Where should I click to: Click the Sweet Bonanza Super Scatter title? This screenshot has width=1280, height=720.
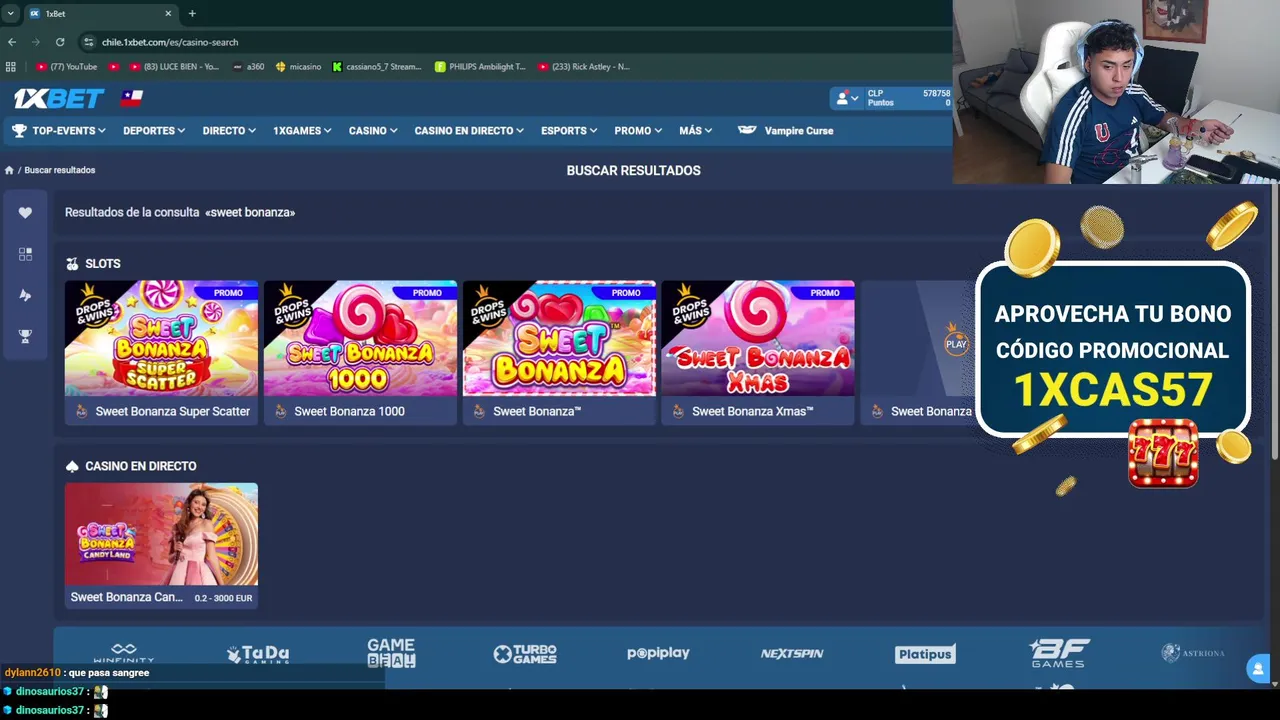click(172, 411)
